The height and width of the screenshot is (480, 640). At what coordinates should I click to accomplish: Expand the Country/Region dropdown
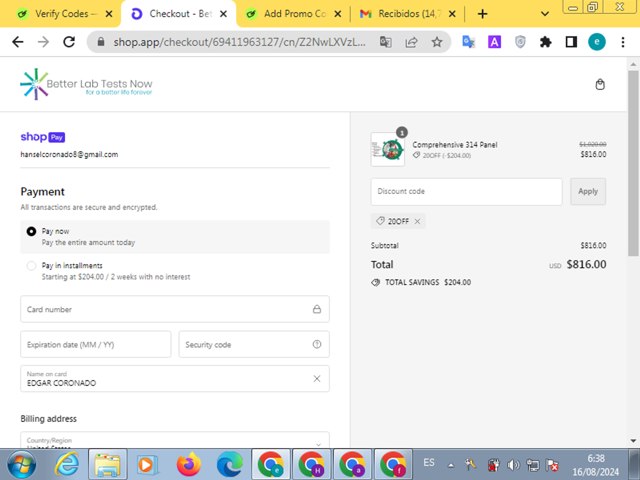175,440
